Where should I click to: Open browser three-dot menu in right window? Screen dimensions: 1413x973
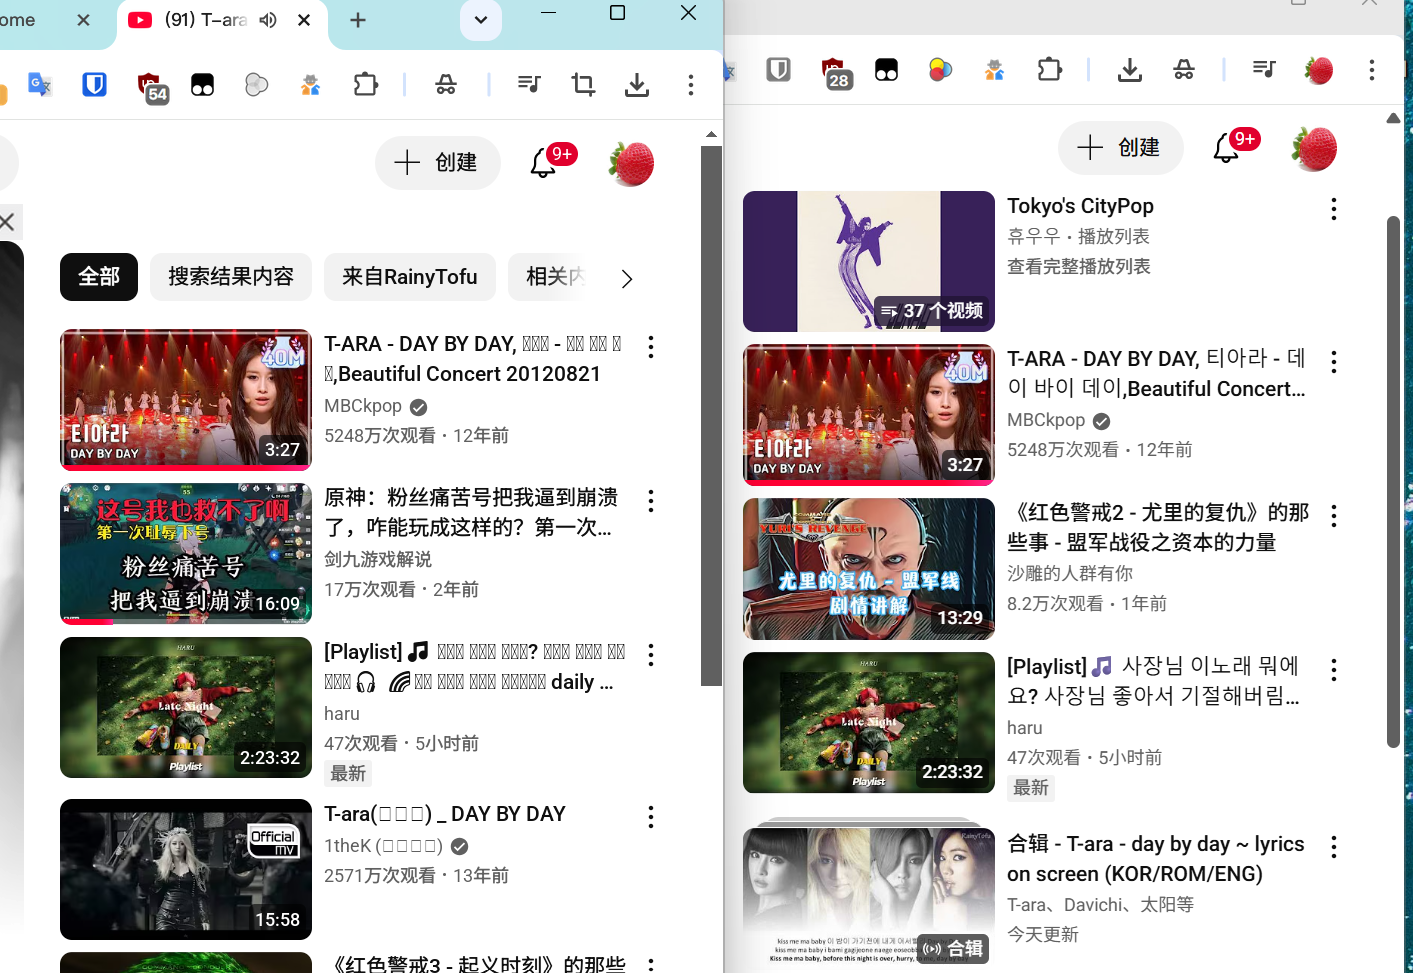coord(1372,69)
